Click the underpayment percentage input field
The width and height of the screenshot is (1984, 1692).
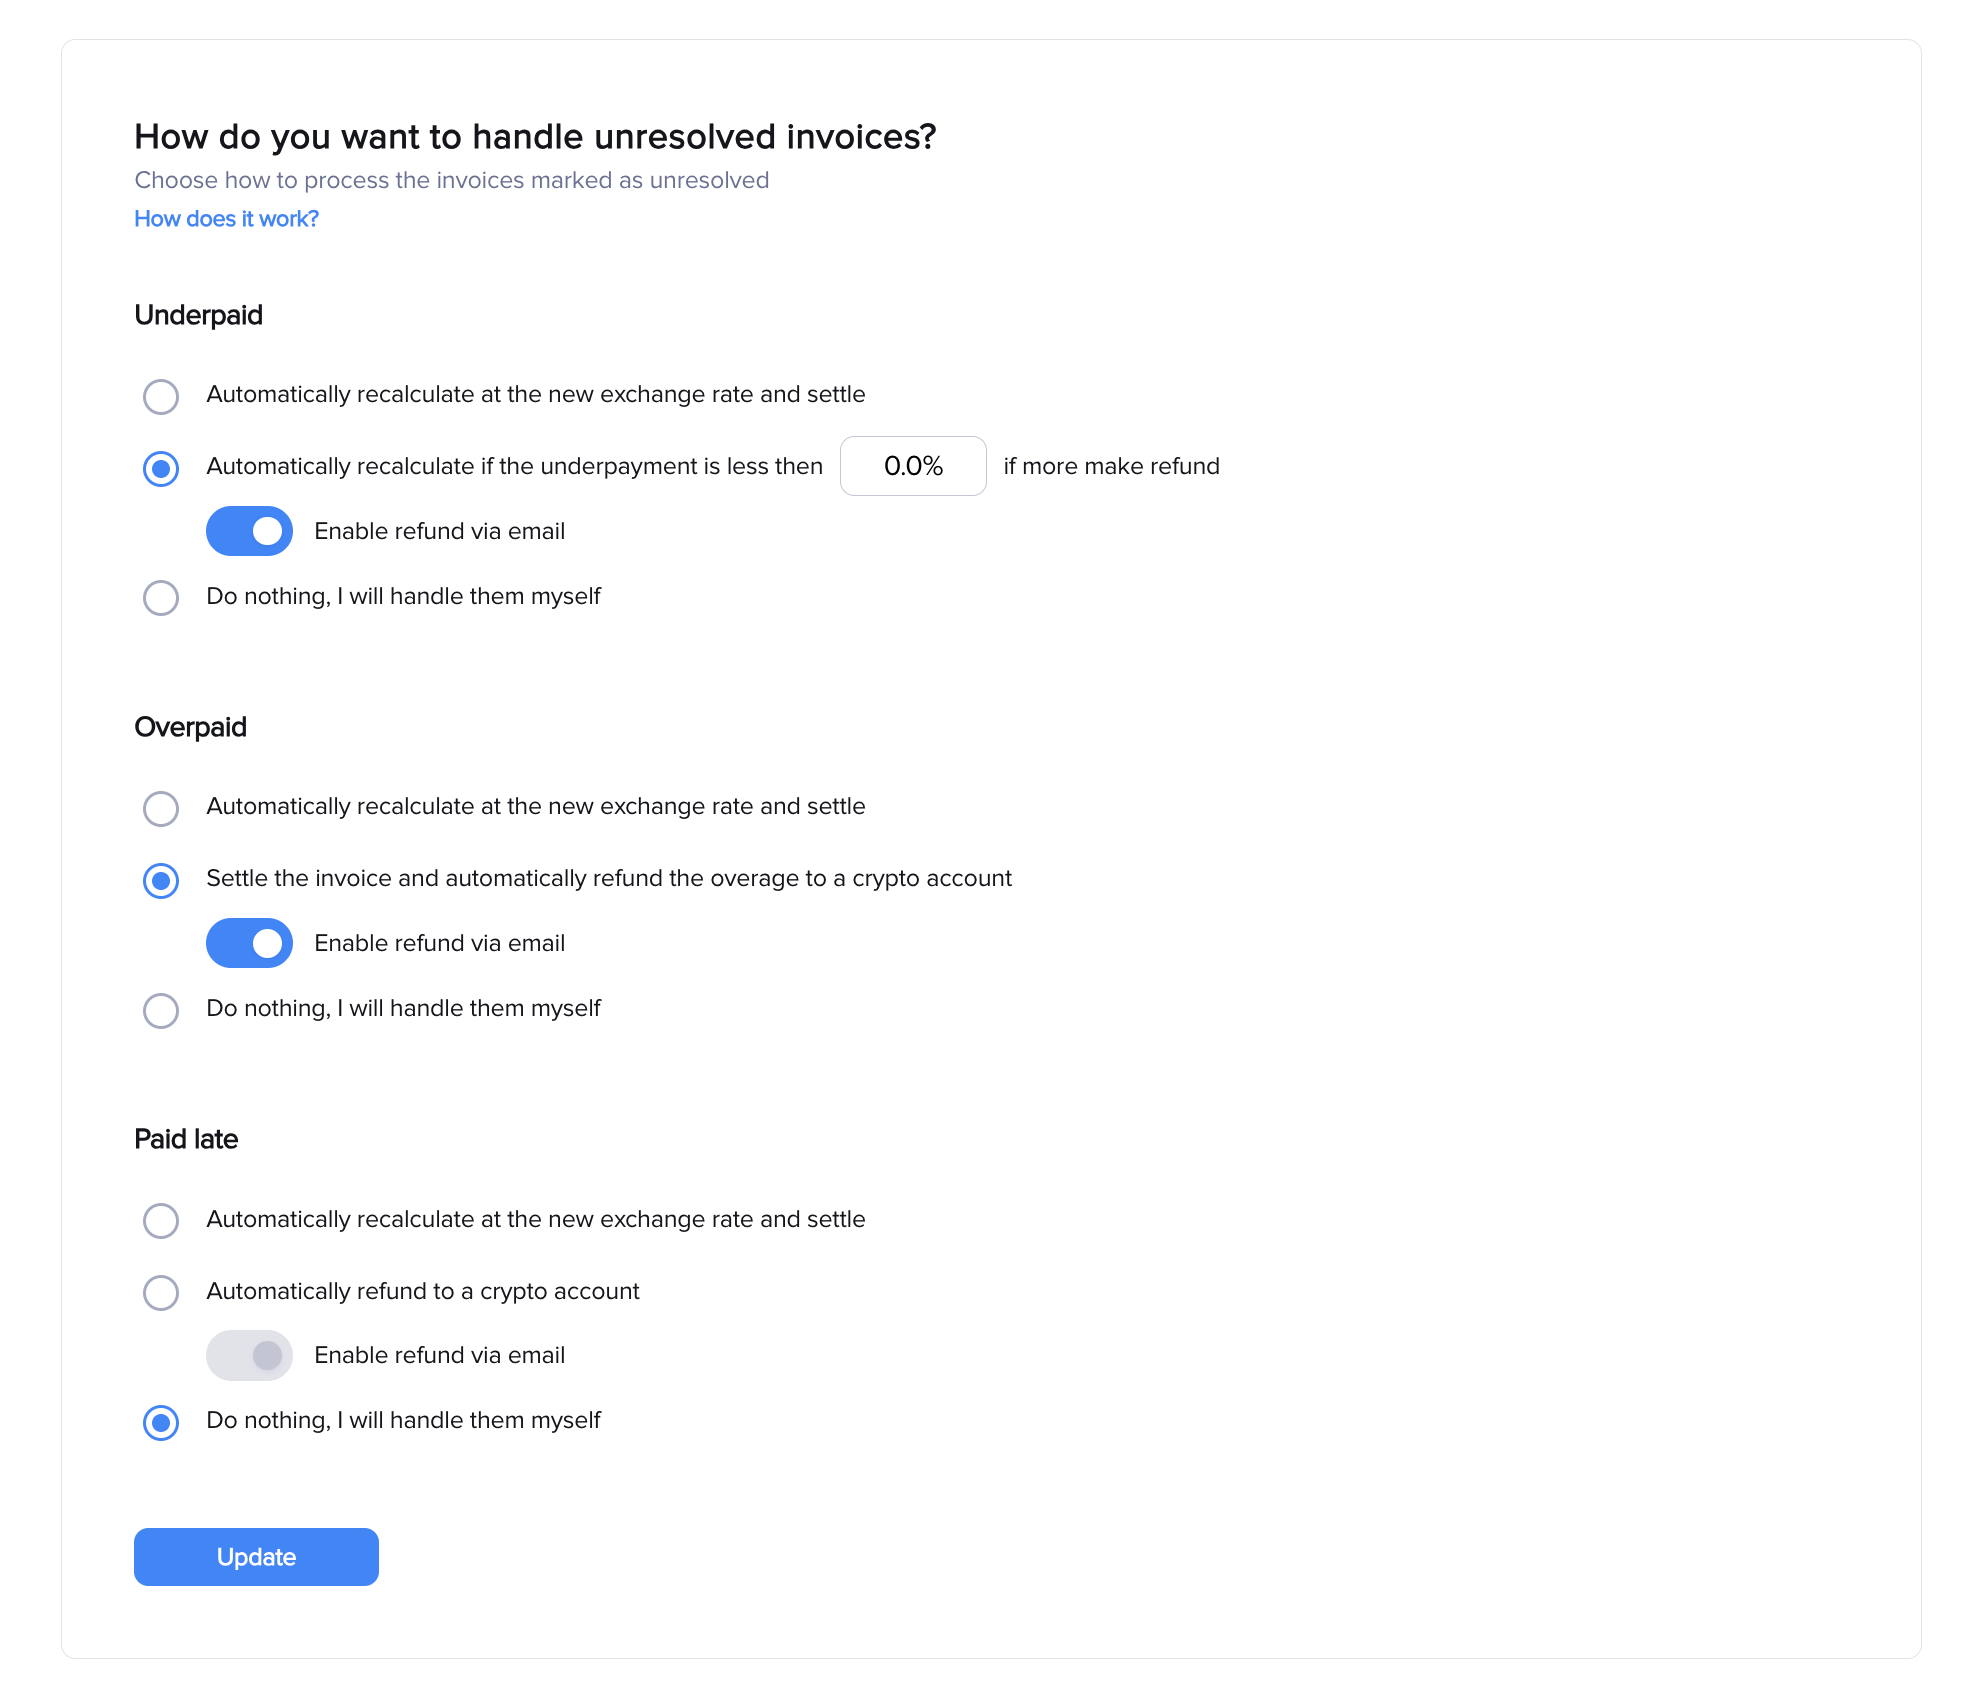[x=912, y=466]
